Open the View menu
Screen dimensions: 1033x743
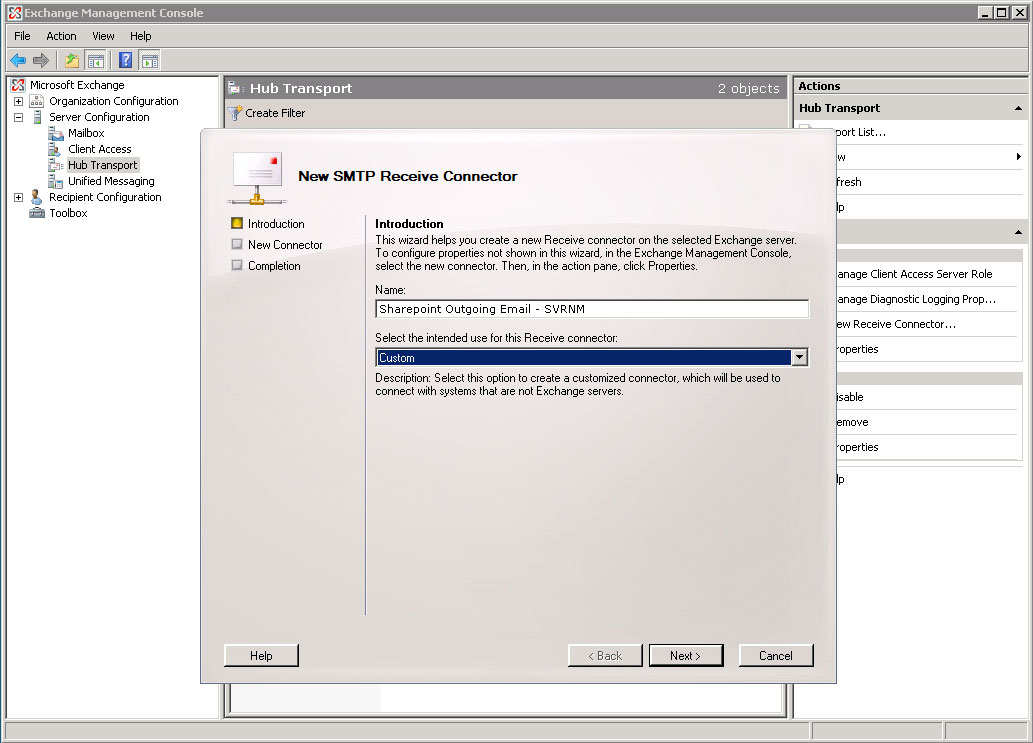pos(103,36)
